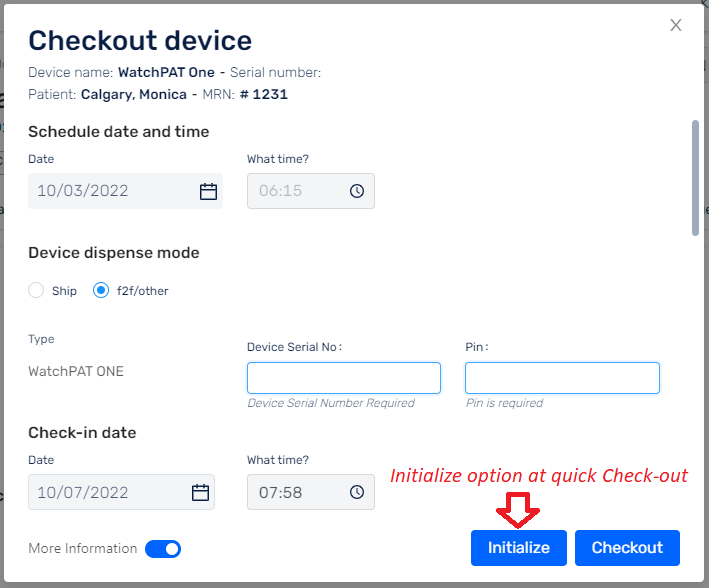Viewport: 709px width, 588px height.
Task: Select the f2f/other dispense mode
Action: [x=101, y=290]
